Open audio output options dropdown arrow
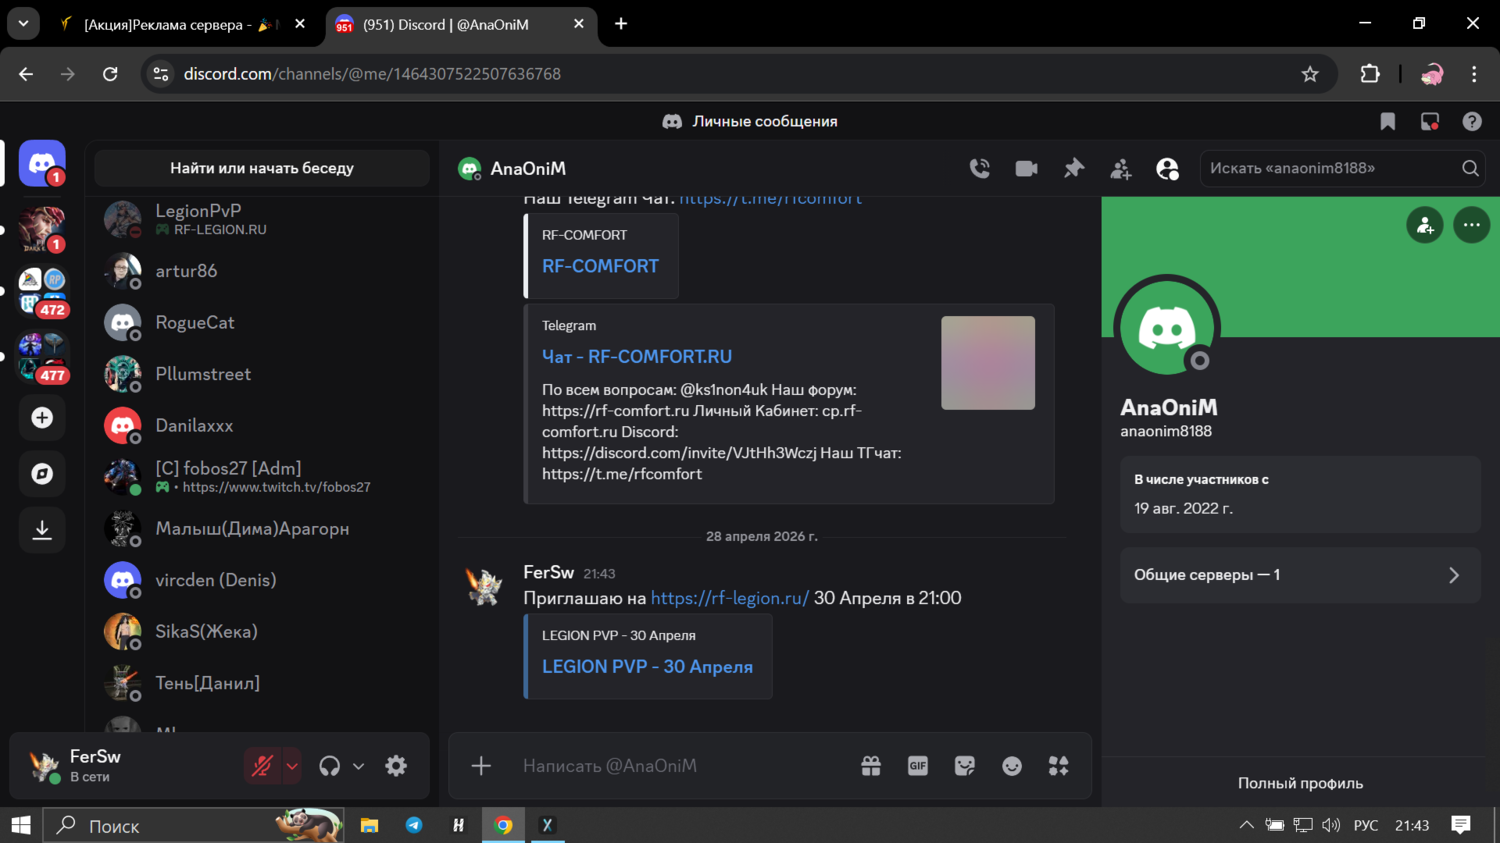 coord(358,766)
